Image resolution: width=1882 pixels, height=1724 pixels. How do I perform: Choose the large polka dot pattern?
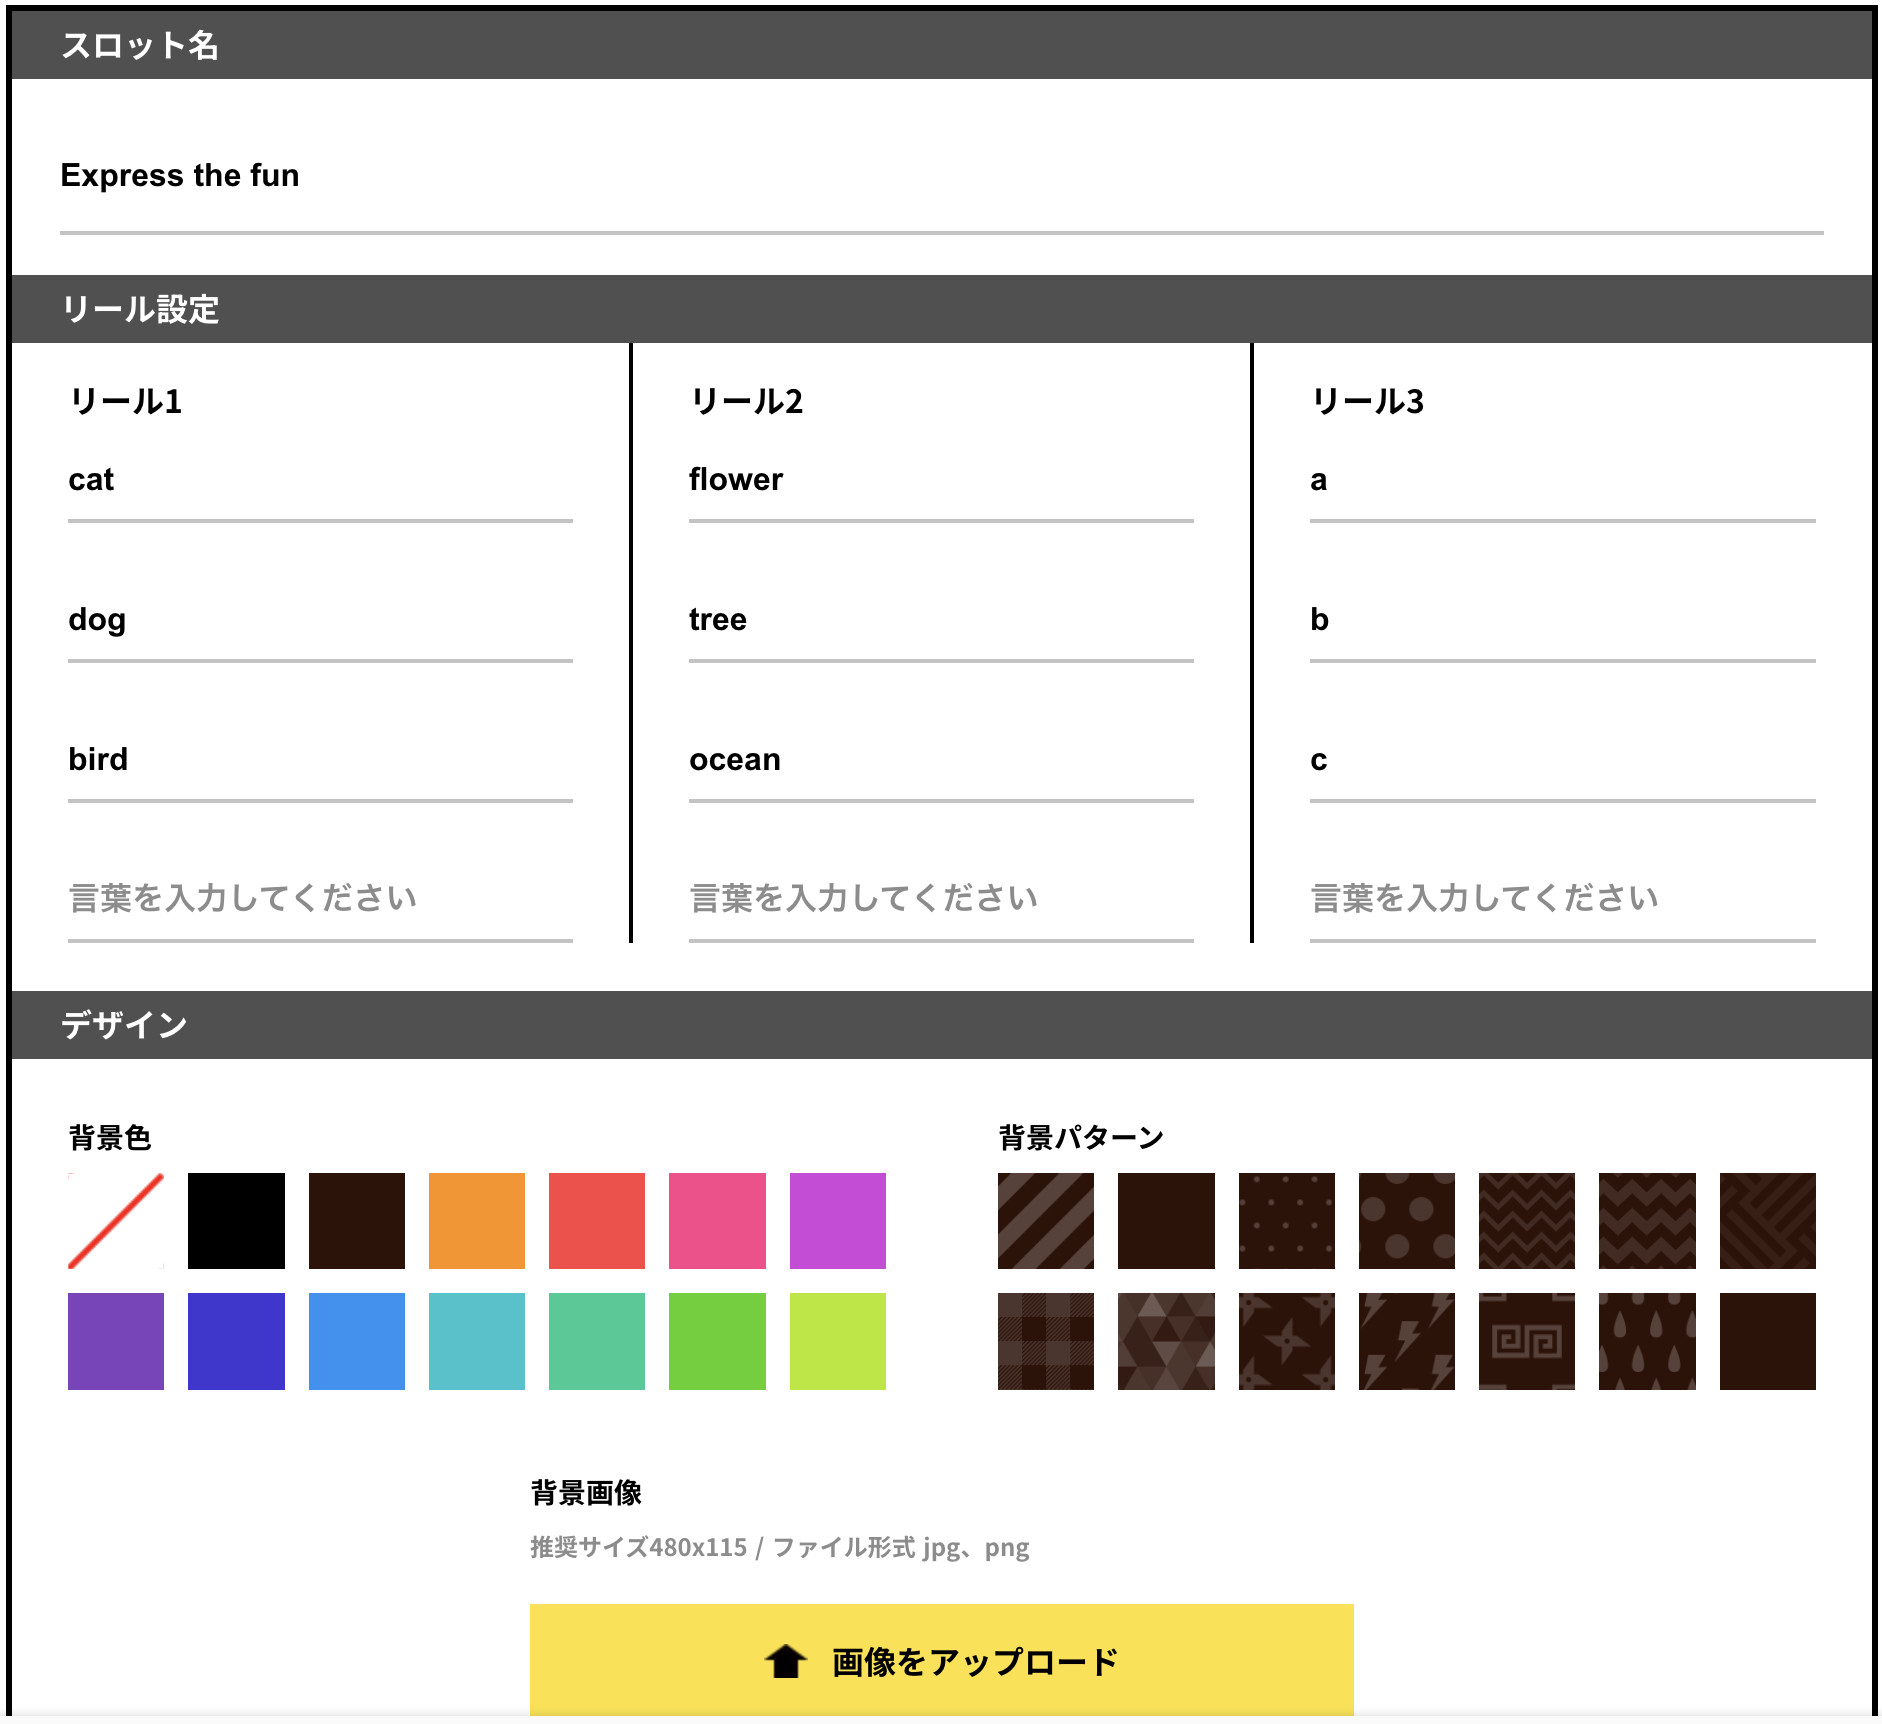point(1406,1220)
